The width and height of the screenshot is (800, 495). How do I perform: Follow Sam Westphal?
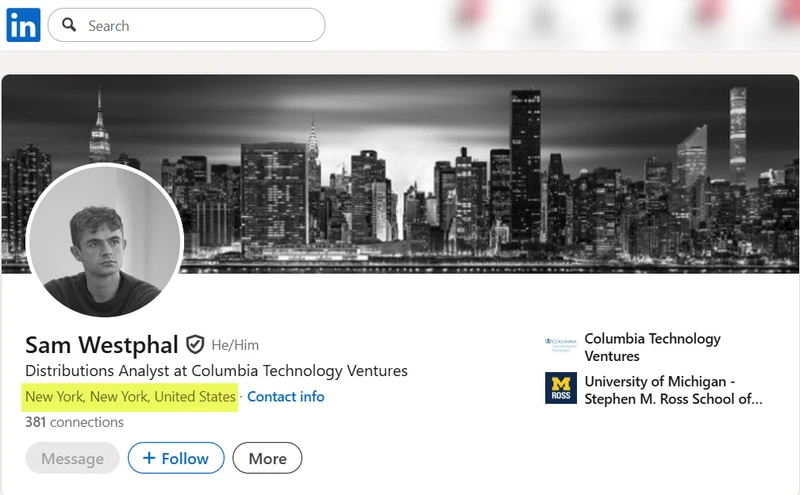pyautogui.click(x=175, y=458)
